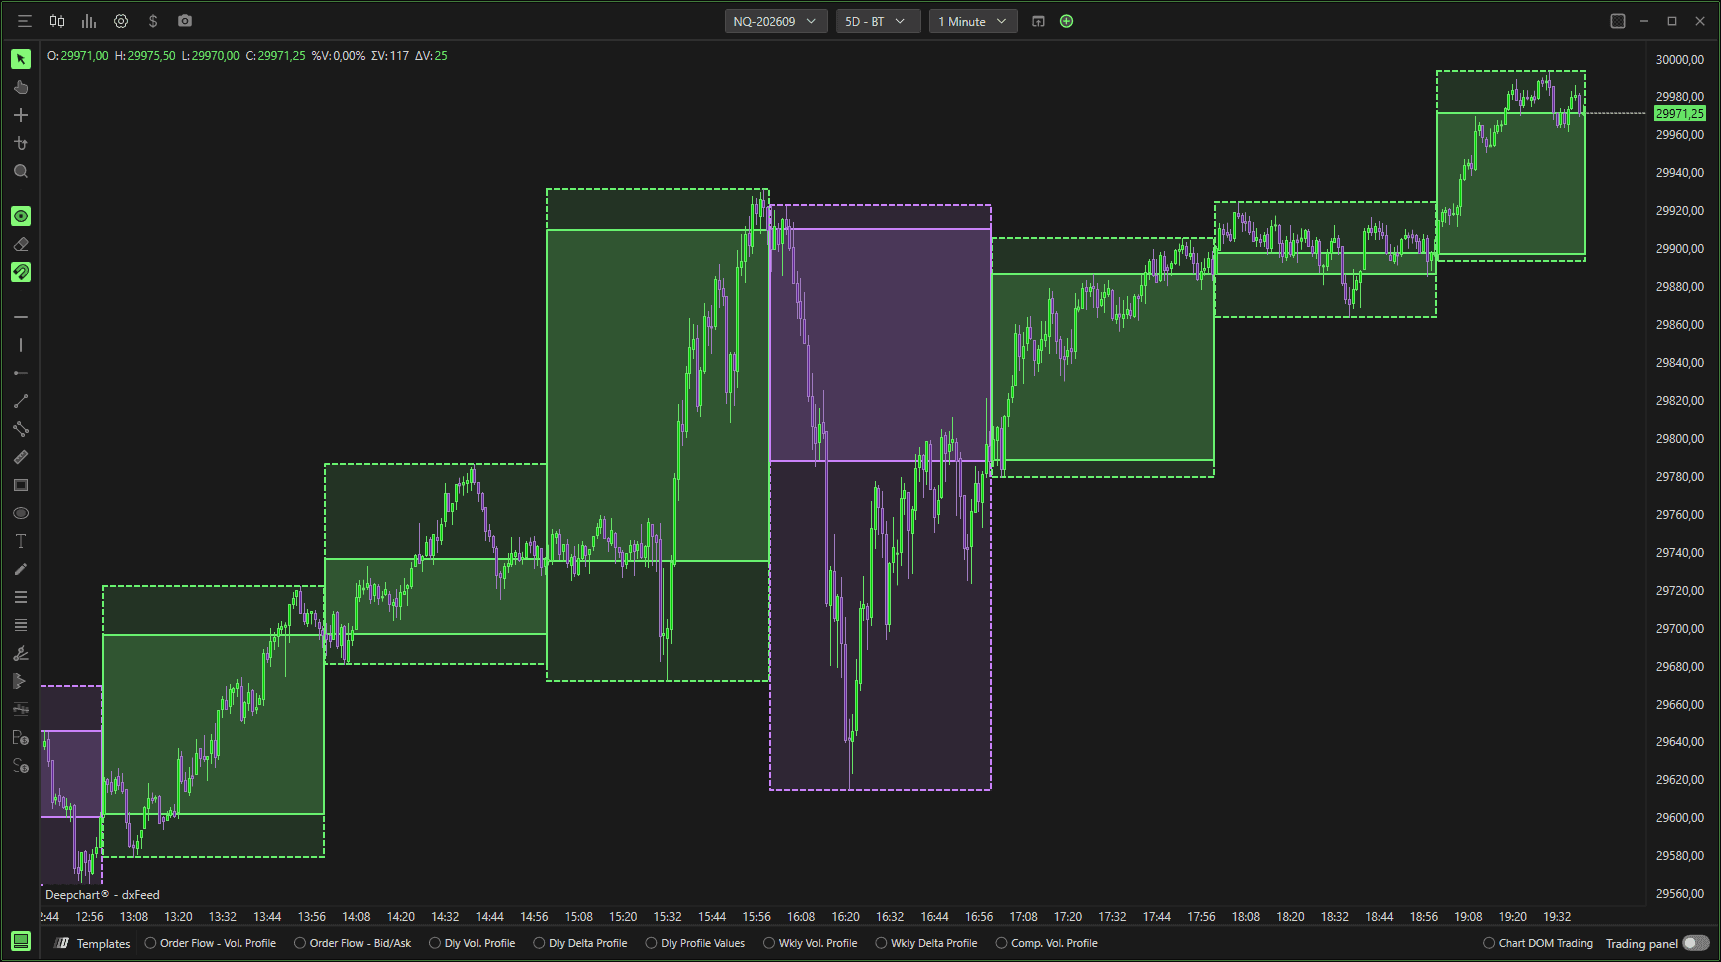Select the trend line tool
This screenshot has height=962, width=1721.
tap(21, 401)
